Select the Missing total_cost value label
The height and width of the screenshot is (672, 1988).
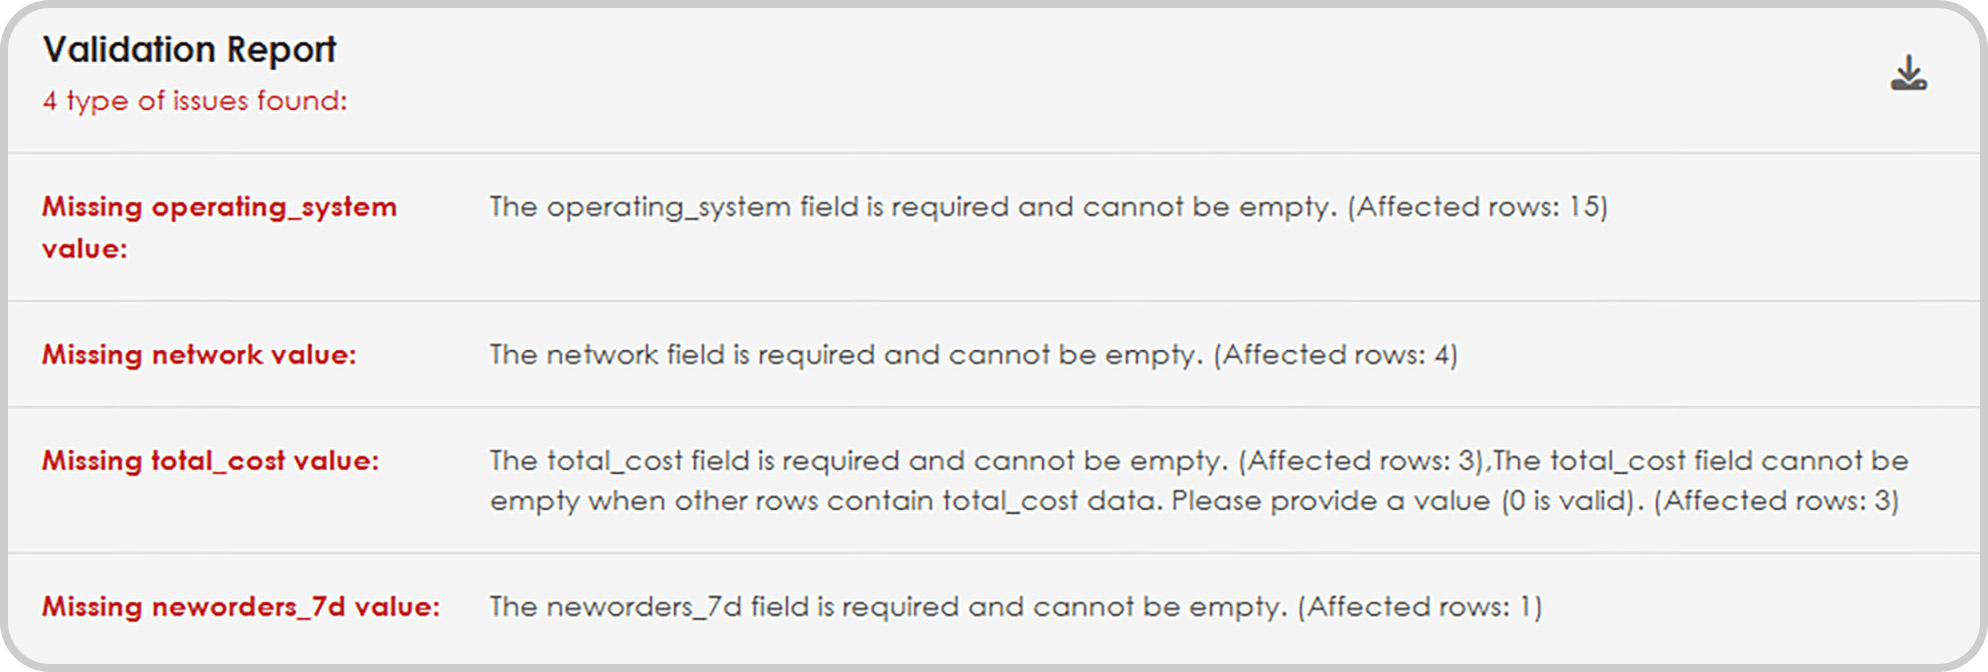[x=210, y=461]
